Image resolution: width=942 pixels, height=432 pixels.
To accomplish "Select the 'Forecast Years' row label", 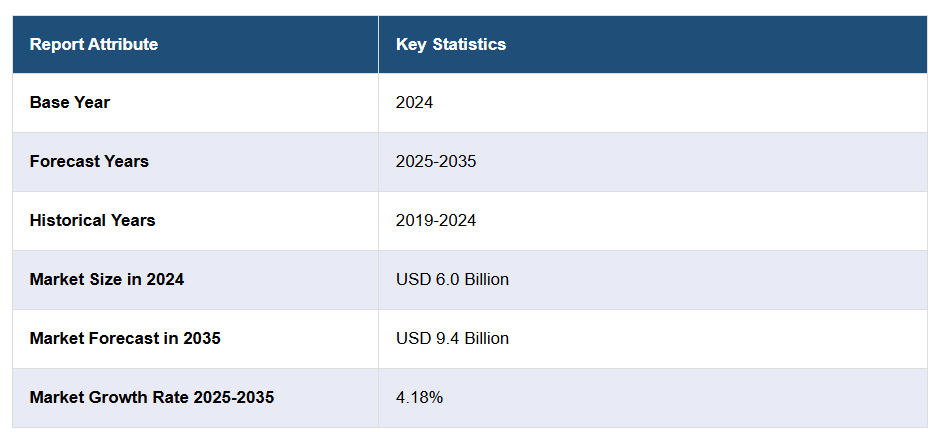I will [89, 161].
